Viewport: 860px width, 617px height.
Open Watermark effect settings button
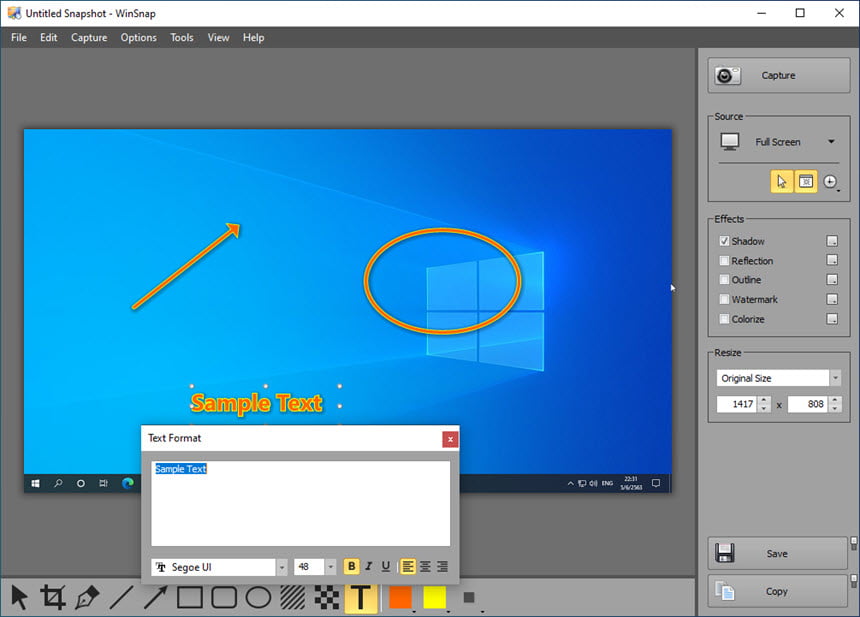pyautogui.click(x=832, y=299)
